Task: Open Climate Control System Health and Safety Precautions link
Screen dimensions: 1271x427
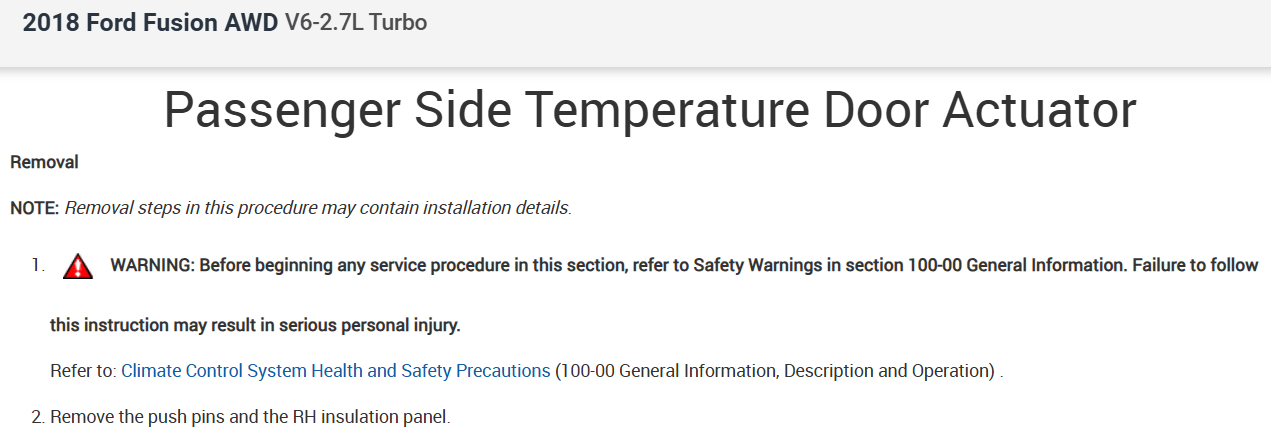Action: (335, 371)
